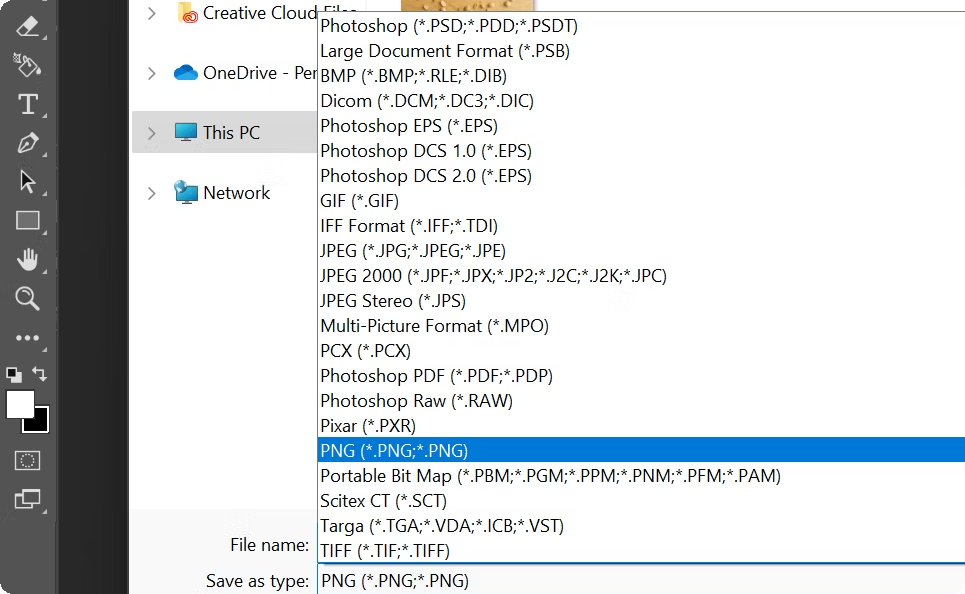
Task: Toggle Quick Mask mode
Action: [x=27, y=460]
